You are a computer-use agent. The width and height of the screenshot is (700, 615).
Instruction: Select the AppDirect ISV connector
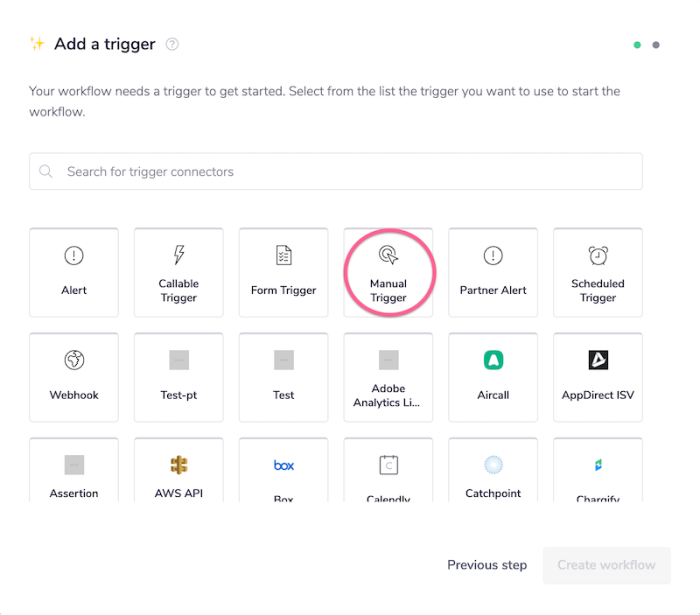[x=598, y=377]
